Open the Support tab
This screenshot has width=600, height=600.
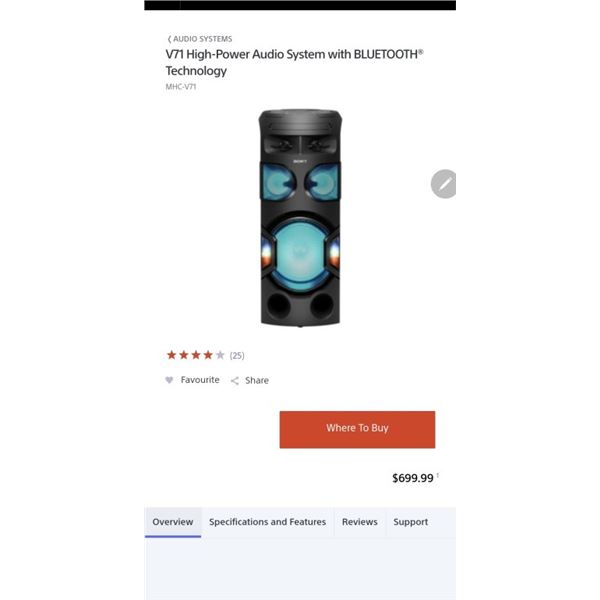(411, 522)
